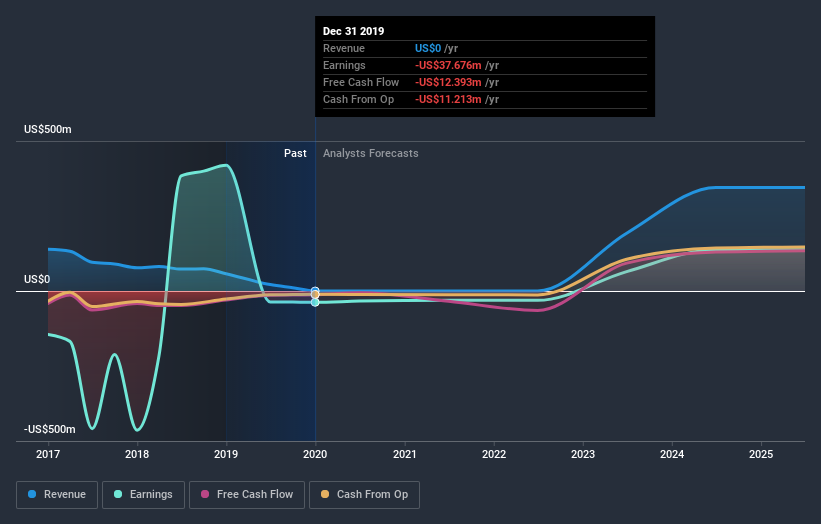821x524 pixels.
Task: Click the teal earnings data point at 2020
Action: [315, 303]
